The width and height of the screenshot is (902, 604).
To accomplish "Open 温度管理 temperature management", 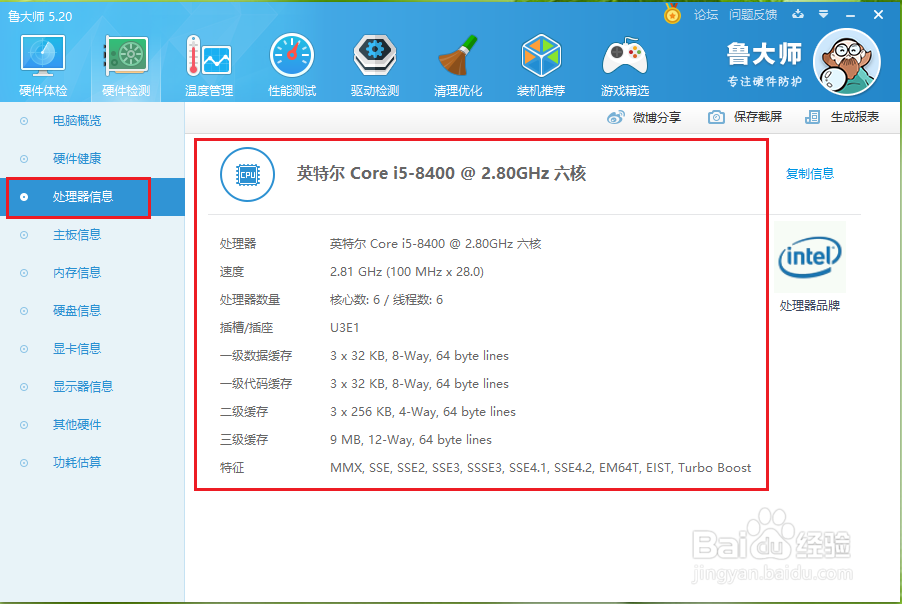I will pos(209,66).
